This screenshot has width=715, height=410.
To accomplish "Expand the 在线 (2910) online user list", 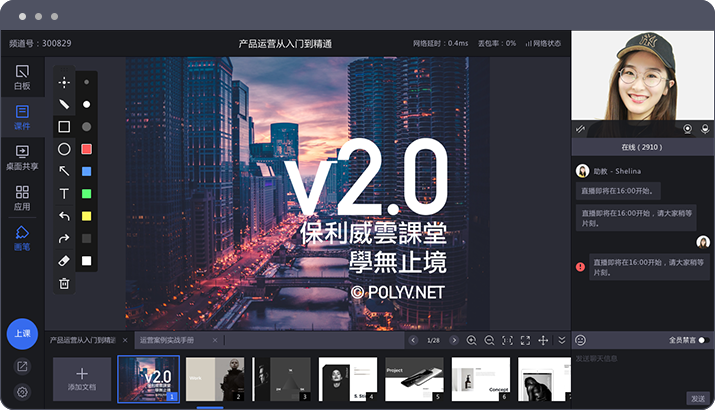I will coord(643,147).
